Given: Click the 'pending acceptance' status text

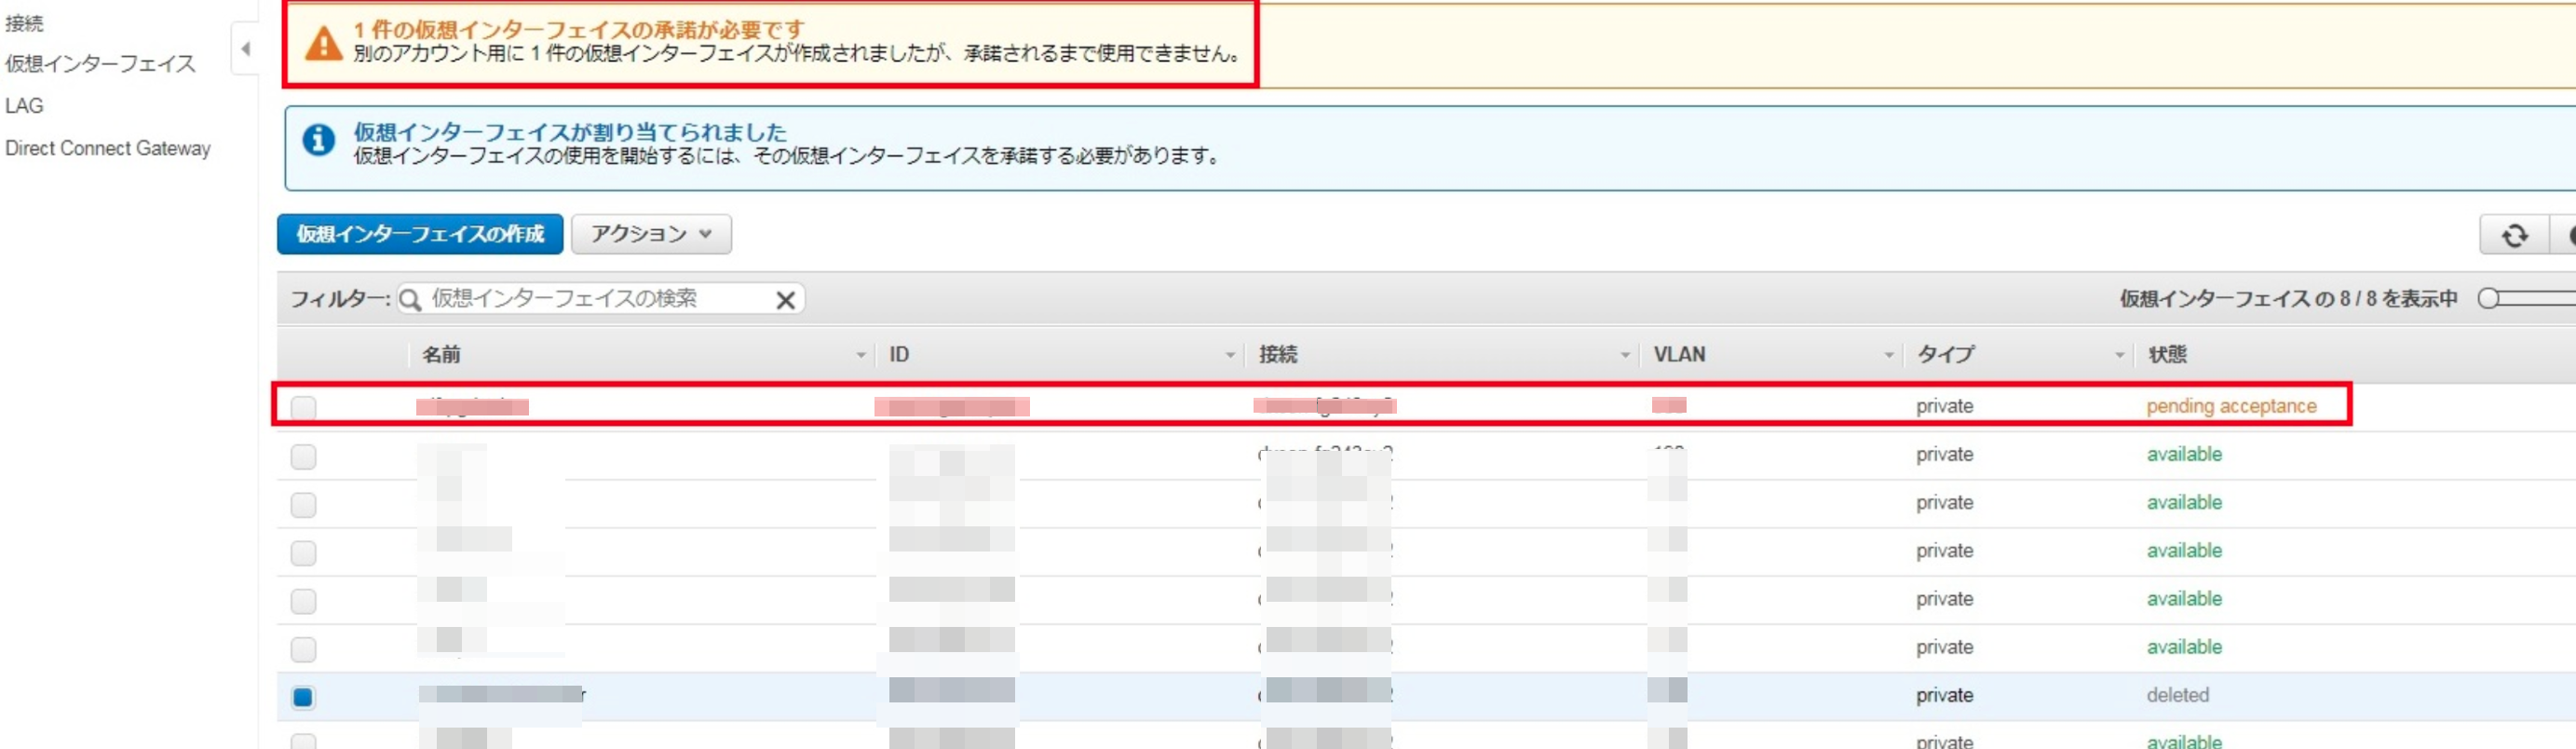Looking at the screenshot, I should pos(2231,406).
